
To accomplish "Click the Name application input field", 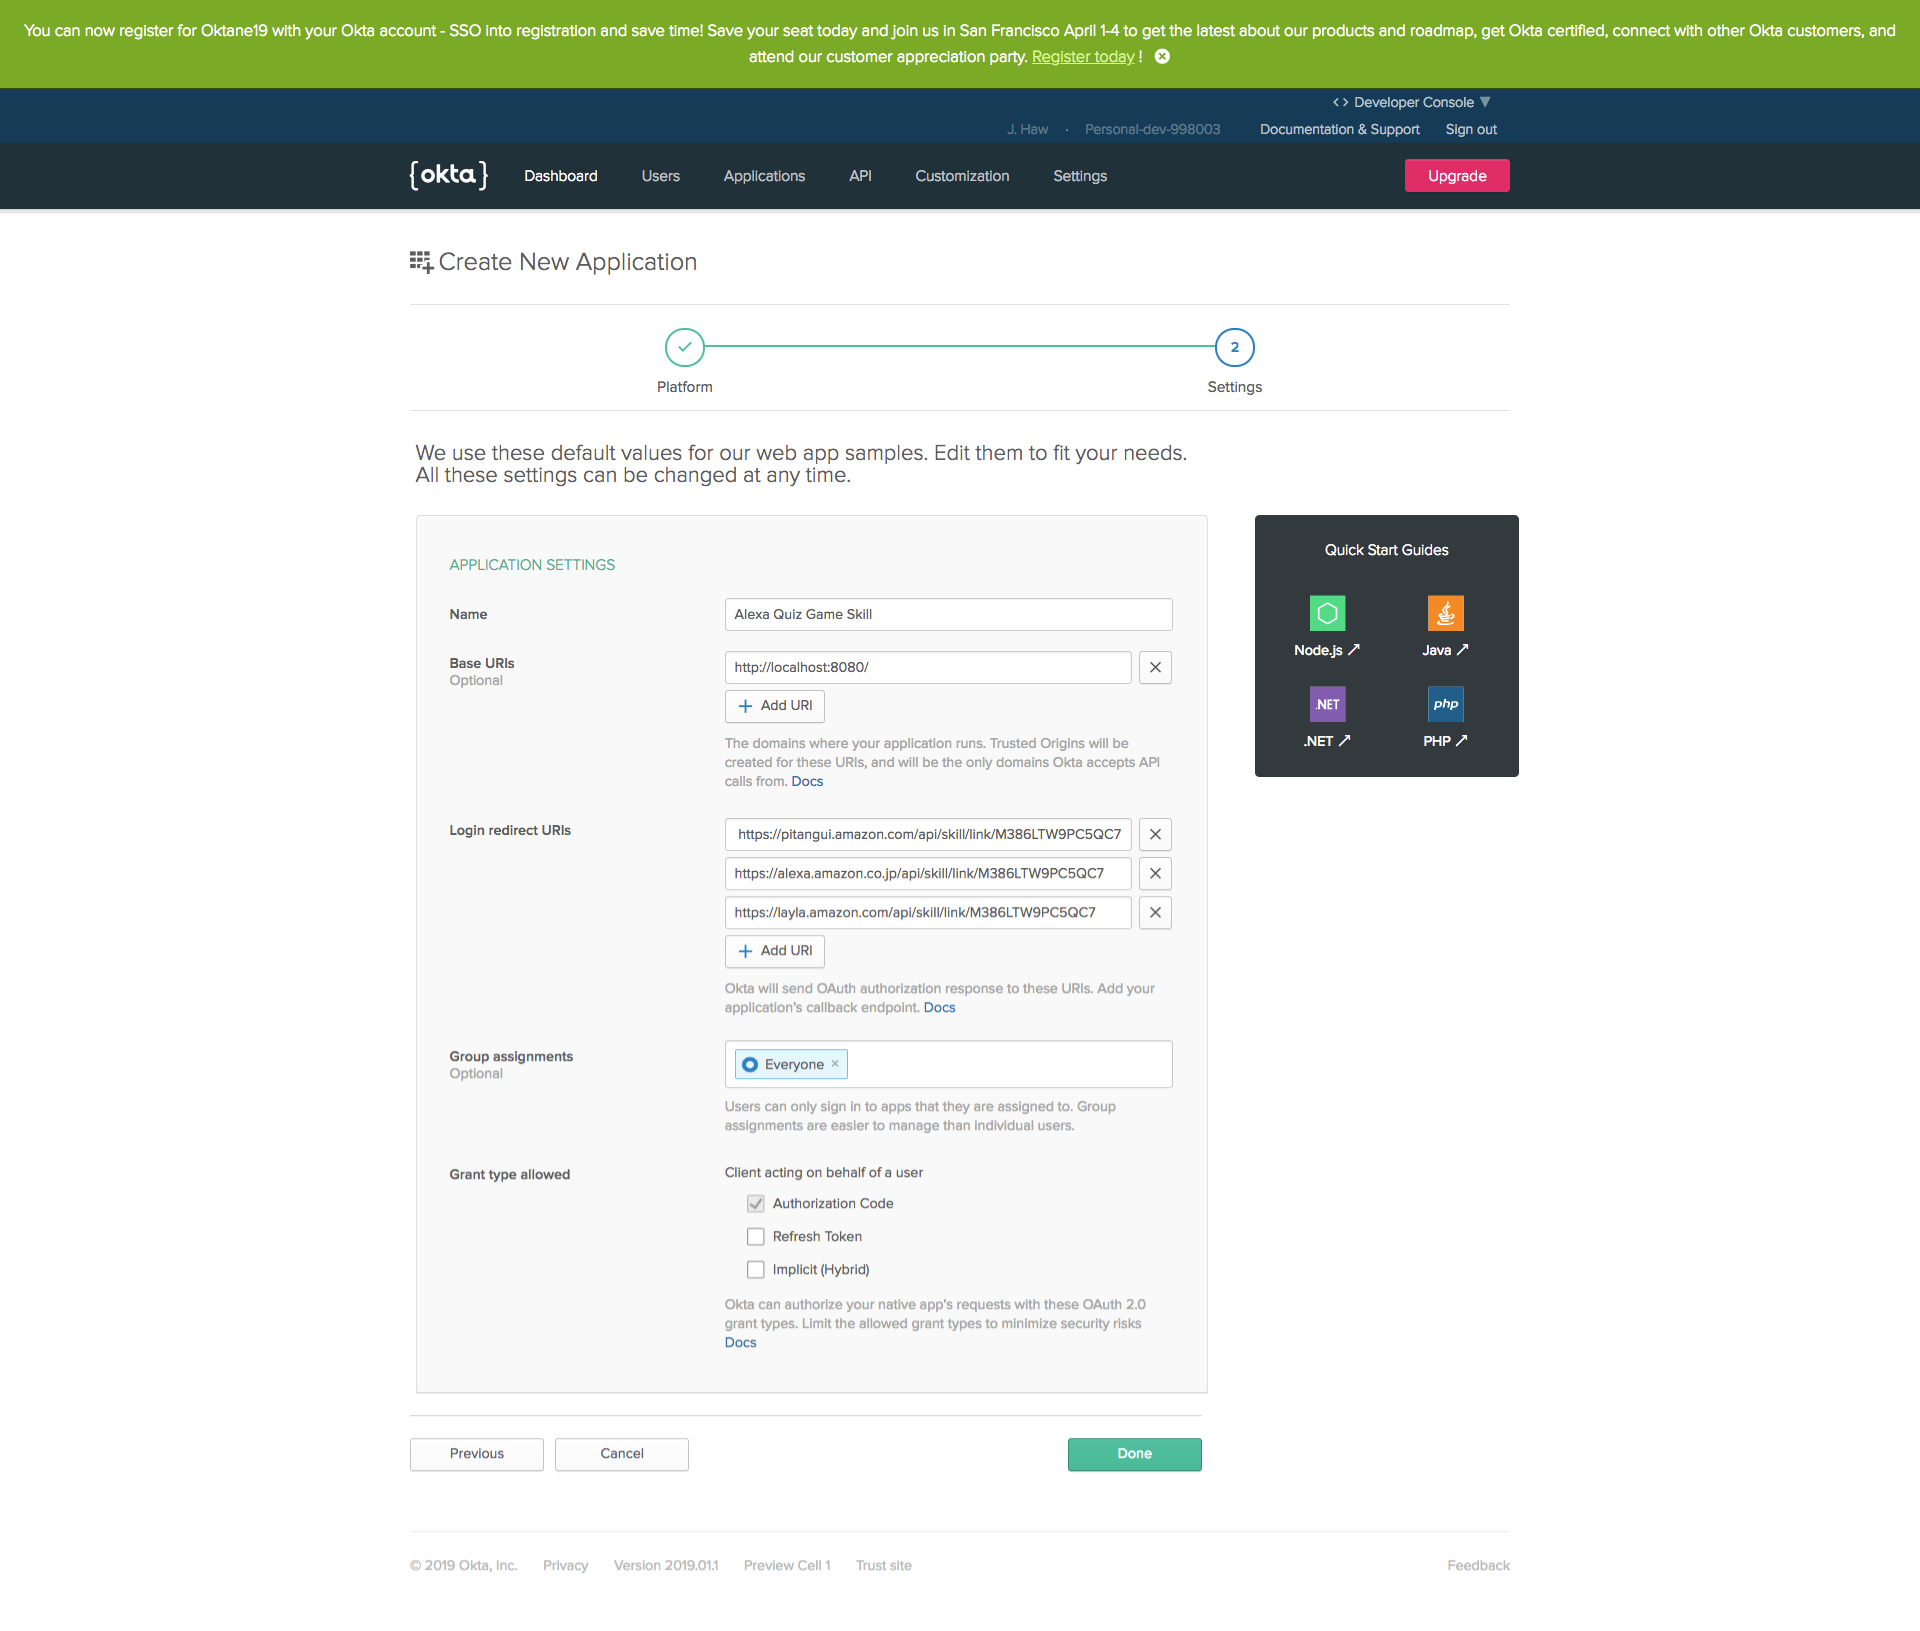I will point(949,615).
